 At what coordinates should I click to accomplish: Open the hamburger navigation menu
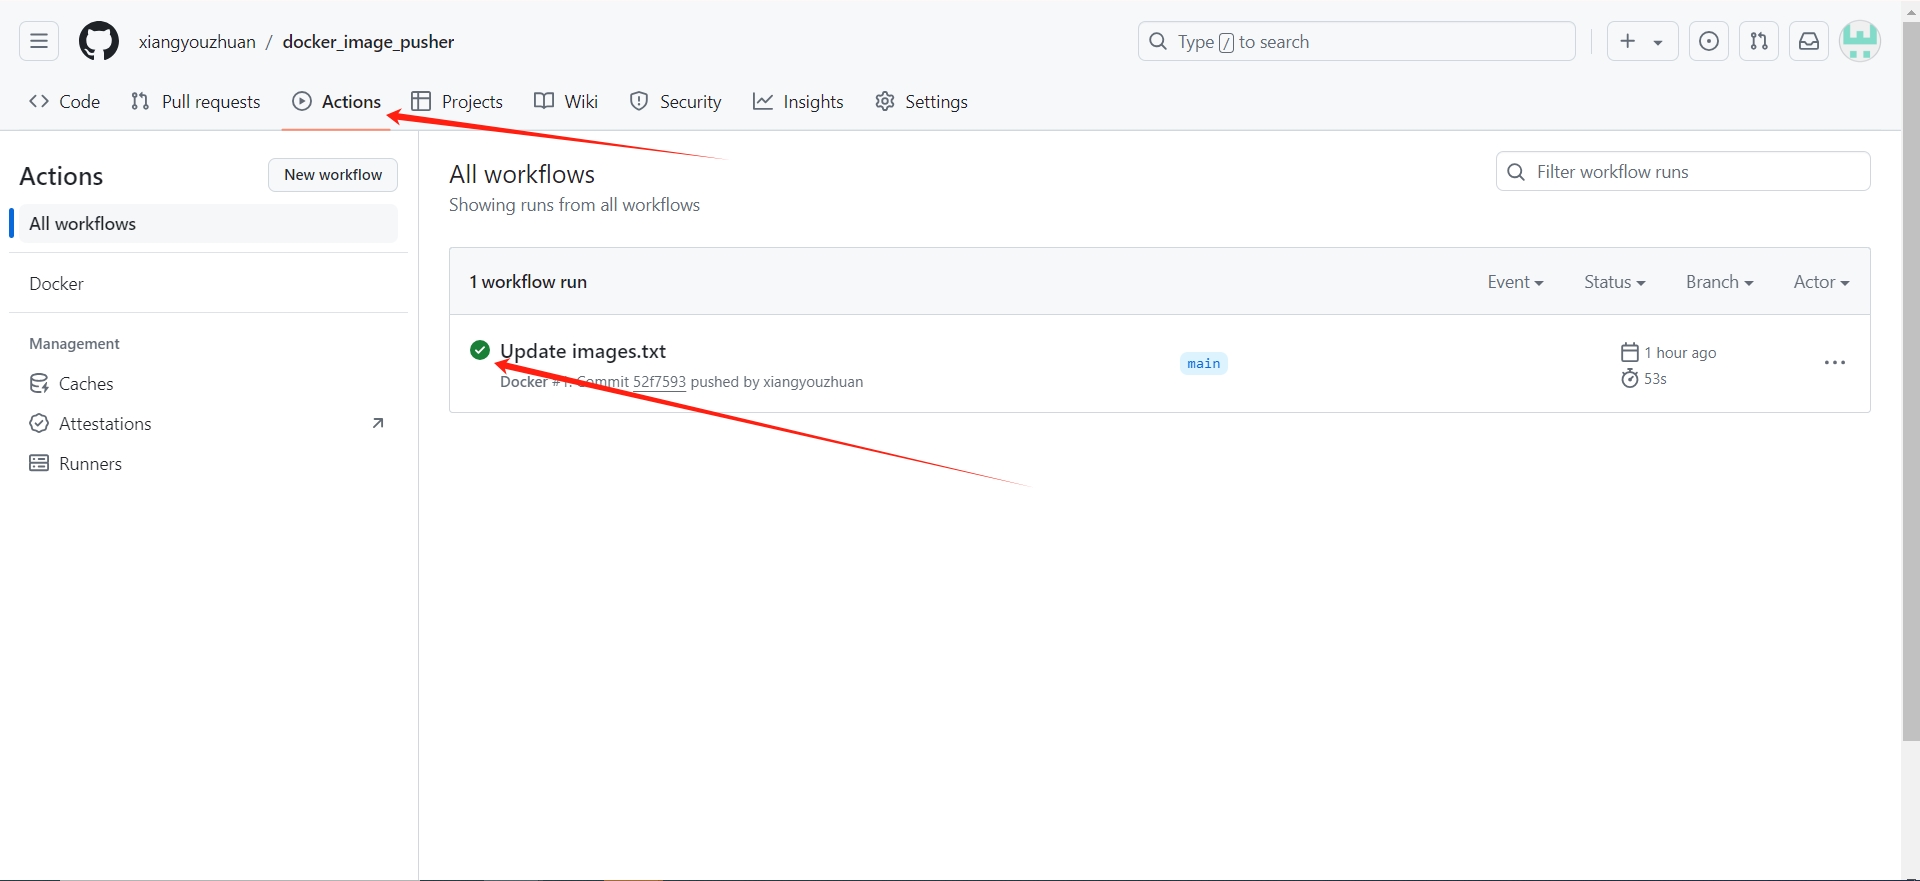coord(39,41)
